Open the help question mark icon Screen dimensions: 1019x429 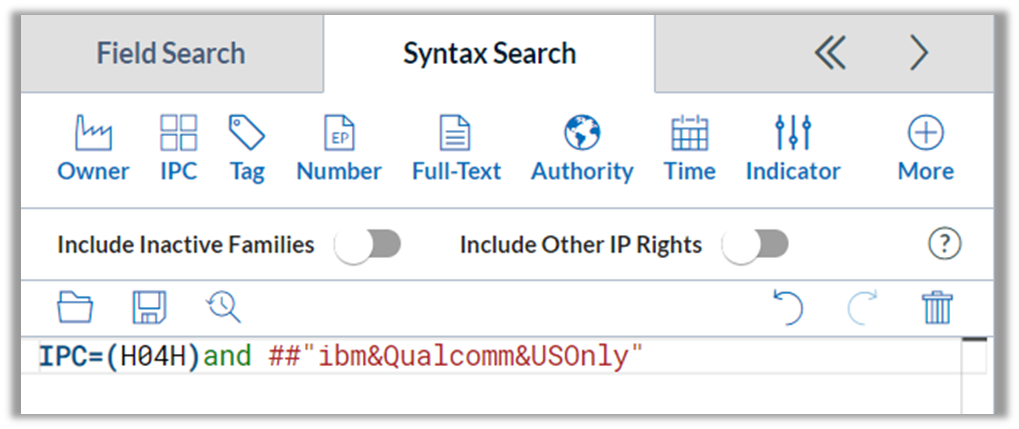click(x=944, y=244)
